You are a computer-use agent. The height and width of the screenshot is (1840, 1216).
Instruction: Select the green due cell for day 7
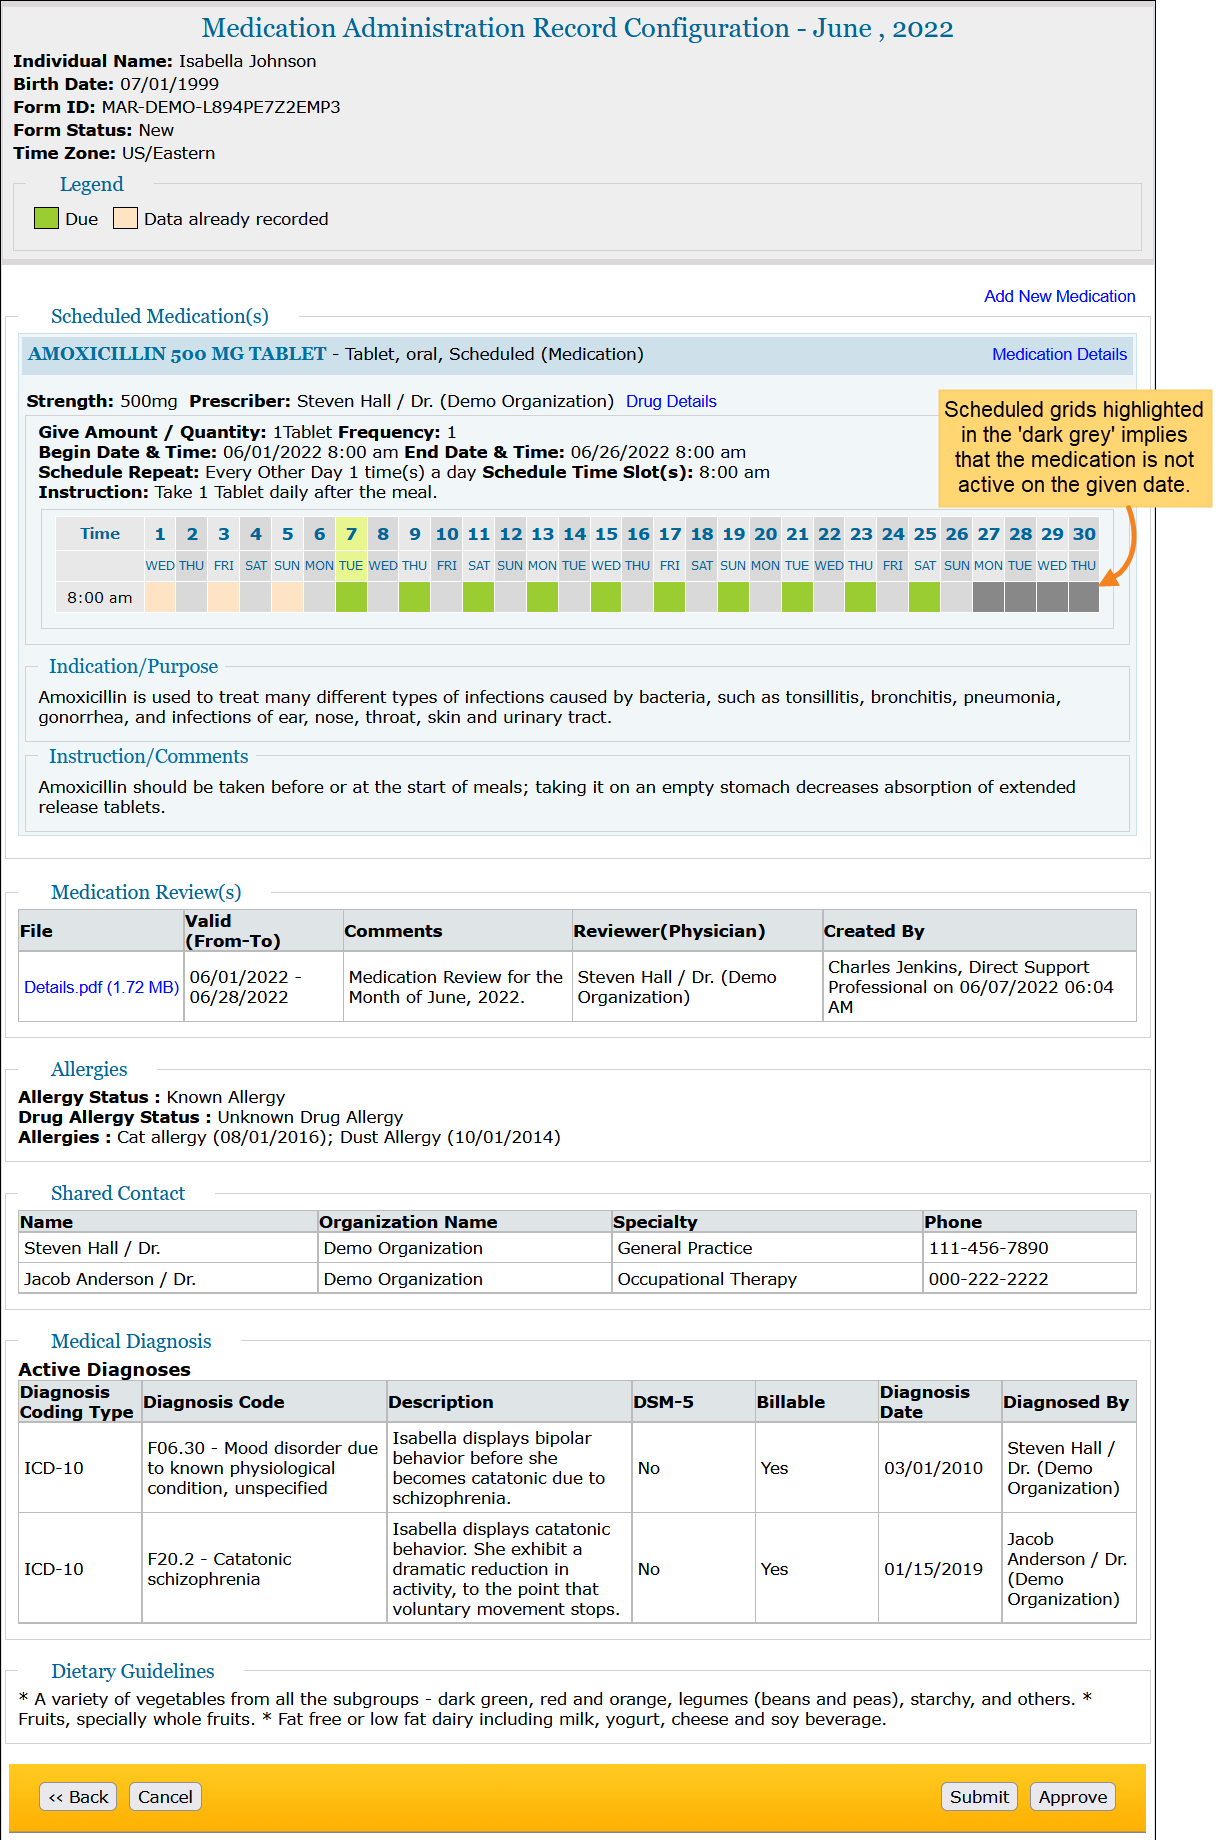tap(351, 597)
